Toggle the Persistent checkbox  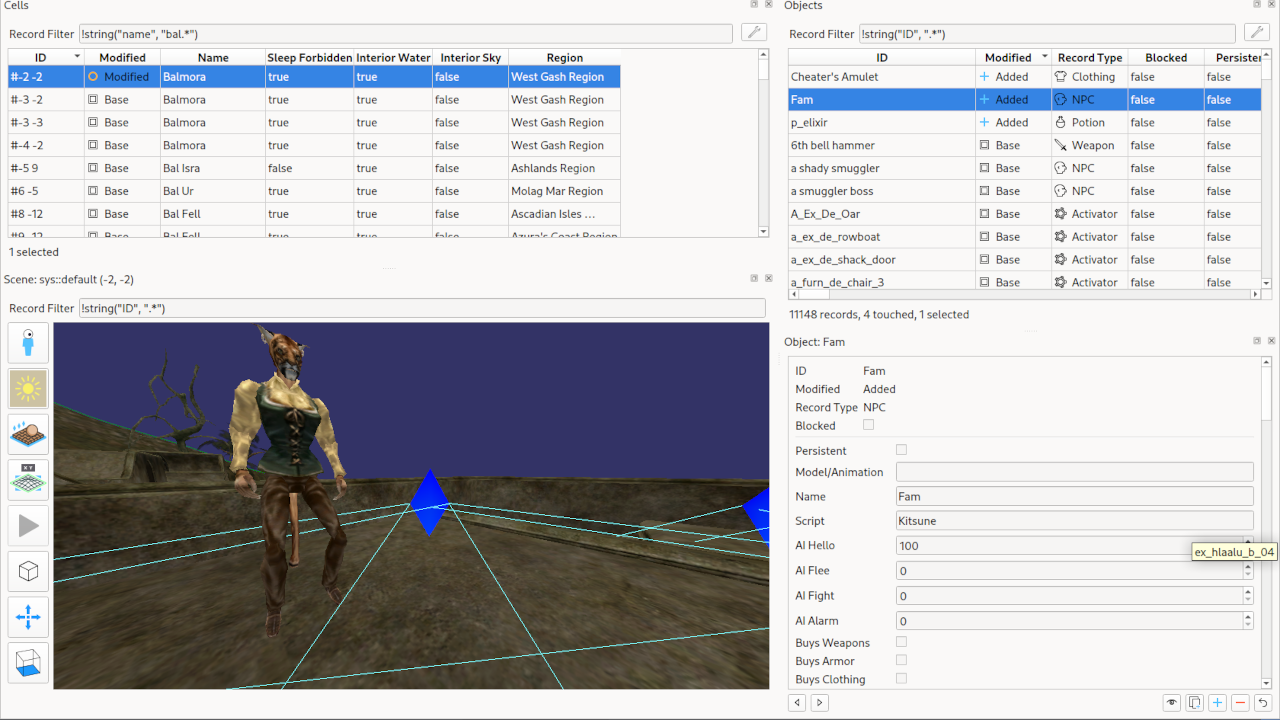point(902,450)
